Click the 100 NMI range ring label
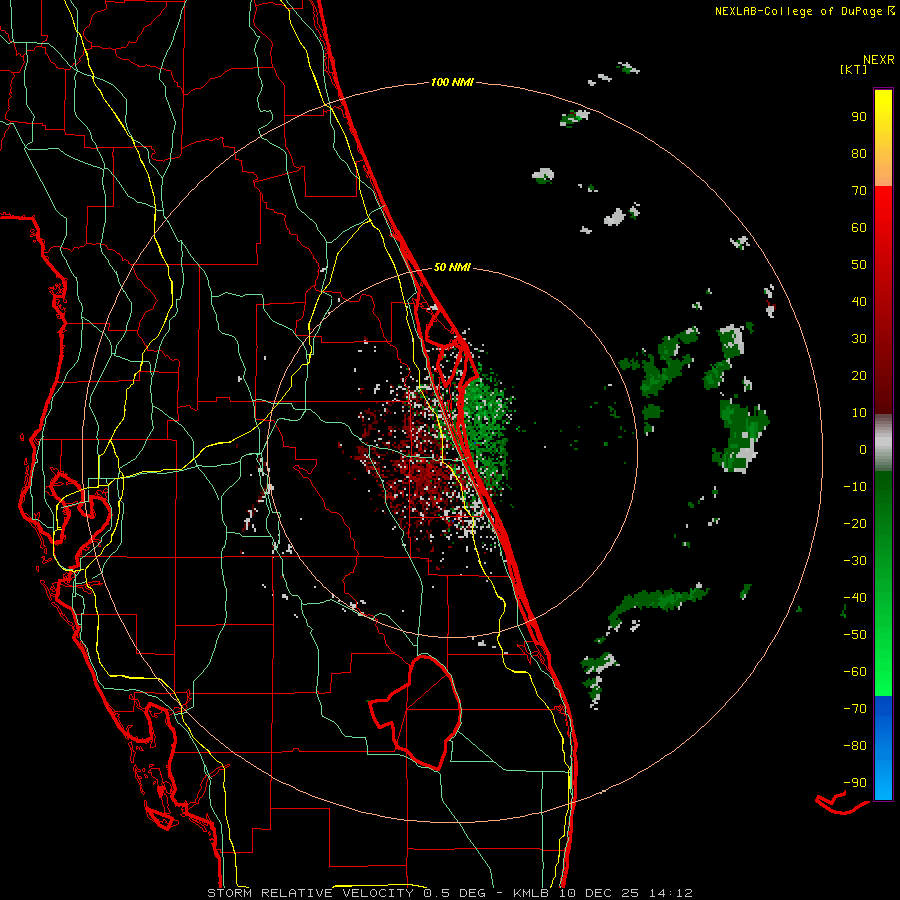 (x=452, y=83)
